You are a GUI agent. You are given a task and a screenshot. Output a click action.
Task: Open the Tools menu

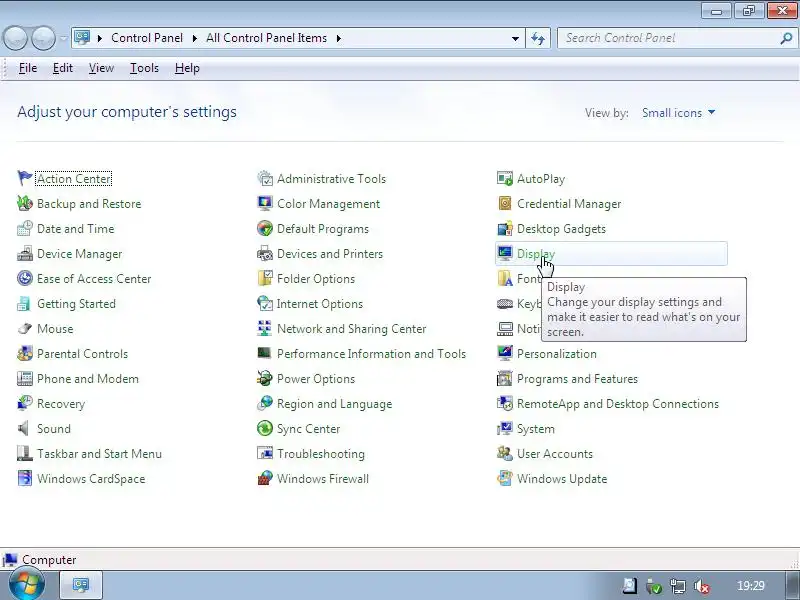click(x=144, y=68)
